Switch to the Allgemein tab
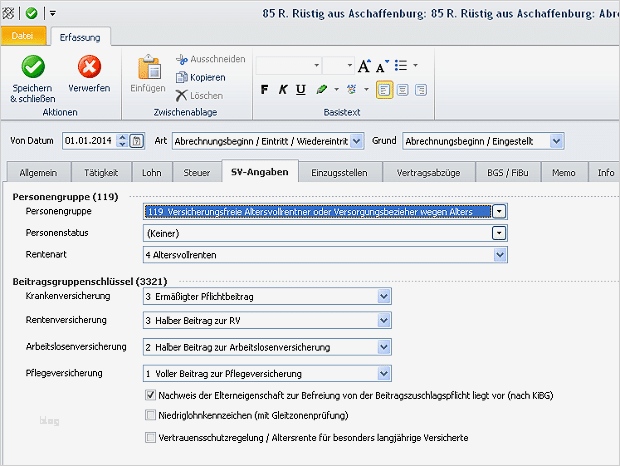This screenshot has height=466, width=620. point(38,173)
